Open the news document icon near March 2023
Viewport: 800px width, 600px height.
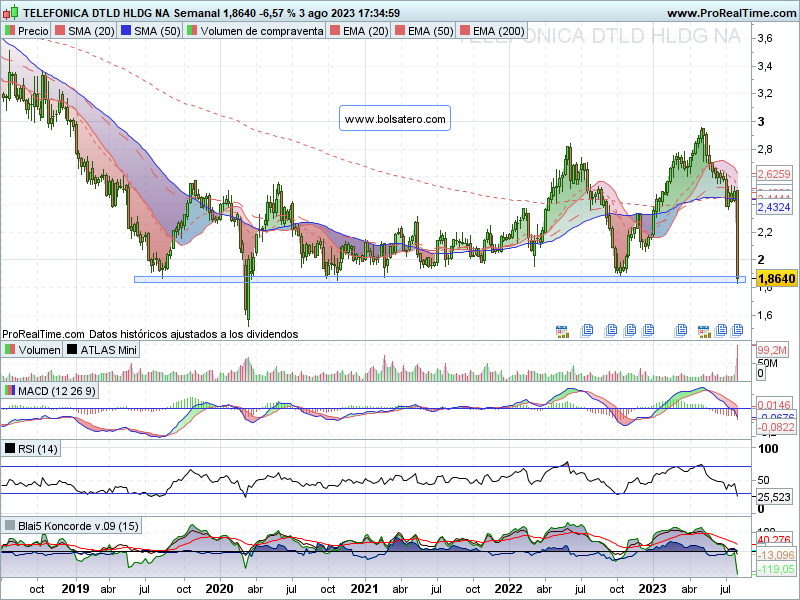click(x=681, y=331)
